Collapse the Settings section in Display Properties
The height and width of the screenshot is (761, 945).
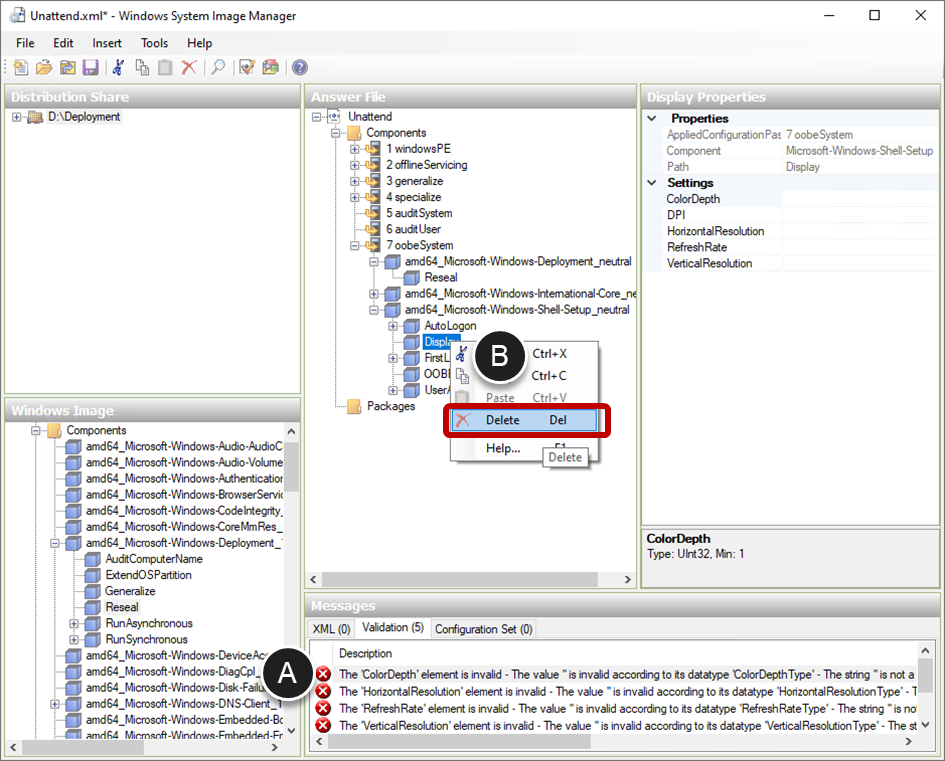point(654,183)
